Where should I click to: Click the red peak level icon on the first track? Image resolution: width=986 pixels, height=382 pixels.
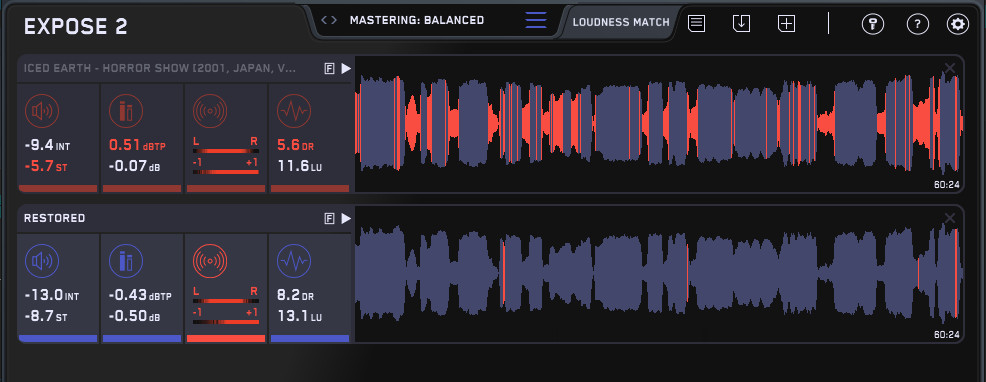(x=125, y=111)
